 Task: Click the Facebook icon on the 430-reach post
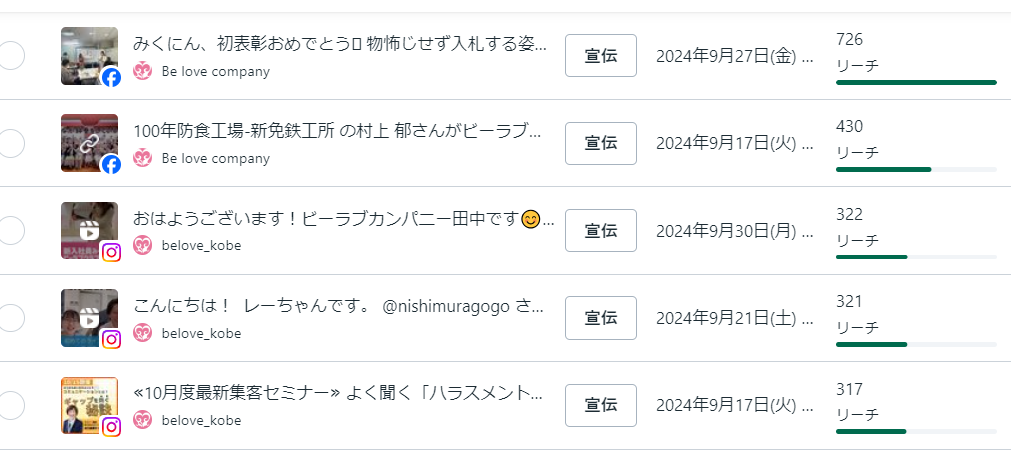(111, 166)
